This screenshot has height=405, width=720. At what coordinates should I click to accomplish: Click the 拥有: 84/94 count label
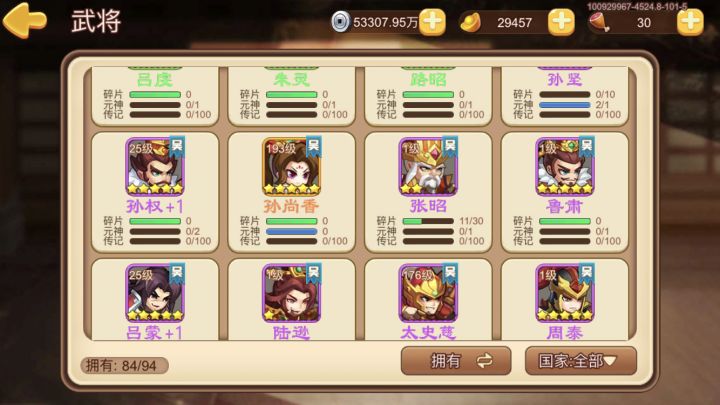(x=124, y=366)
